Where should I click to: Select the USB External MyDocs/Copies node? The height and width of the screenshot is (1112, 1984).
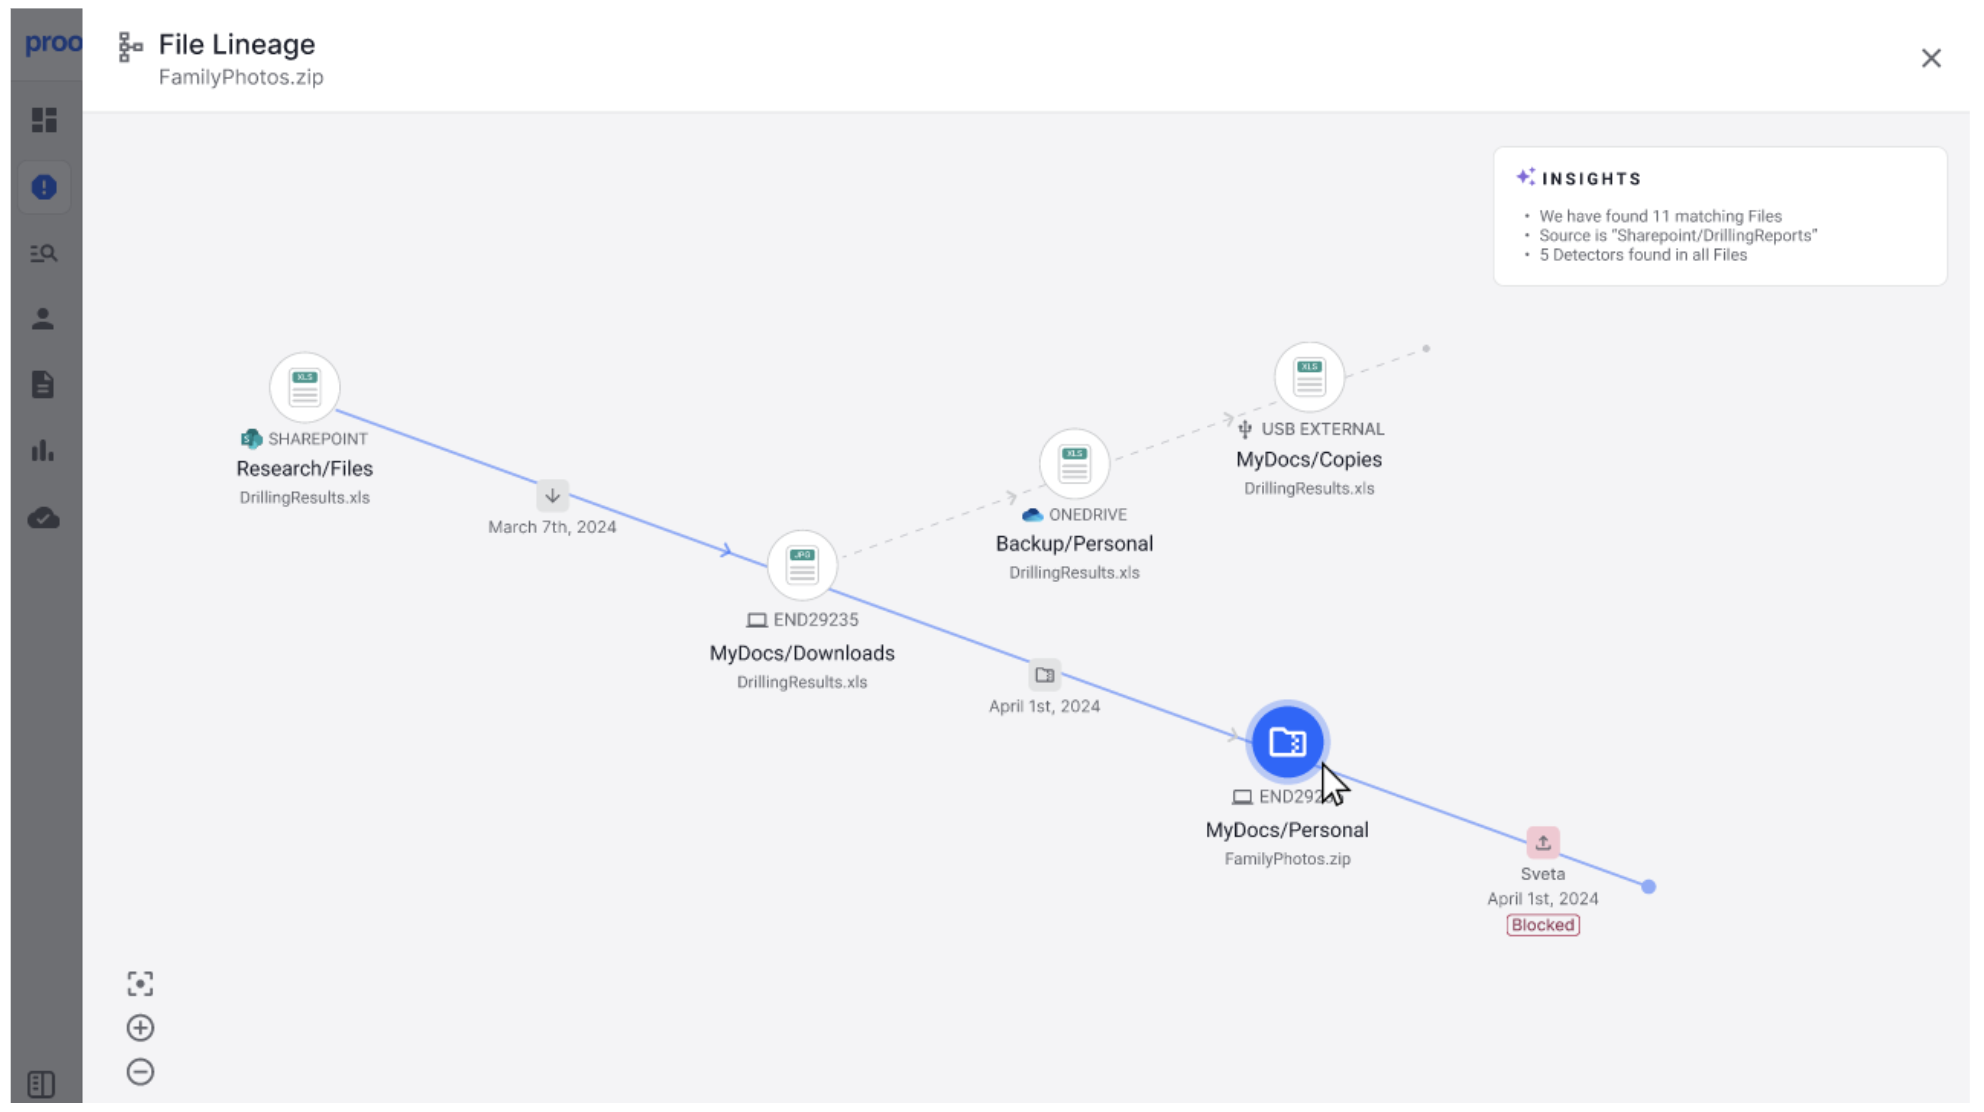(1309, 378)
